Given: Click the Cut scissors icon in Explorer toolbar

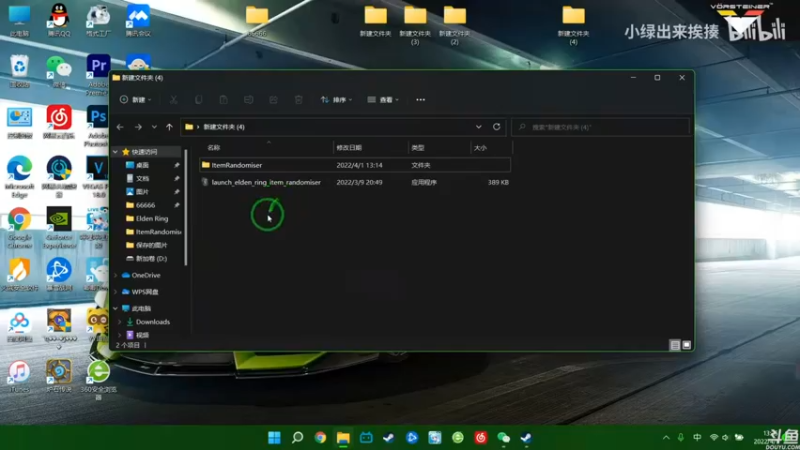Looking at the screenshot, I should 173,100.
